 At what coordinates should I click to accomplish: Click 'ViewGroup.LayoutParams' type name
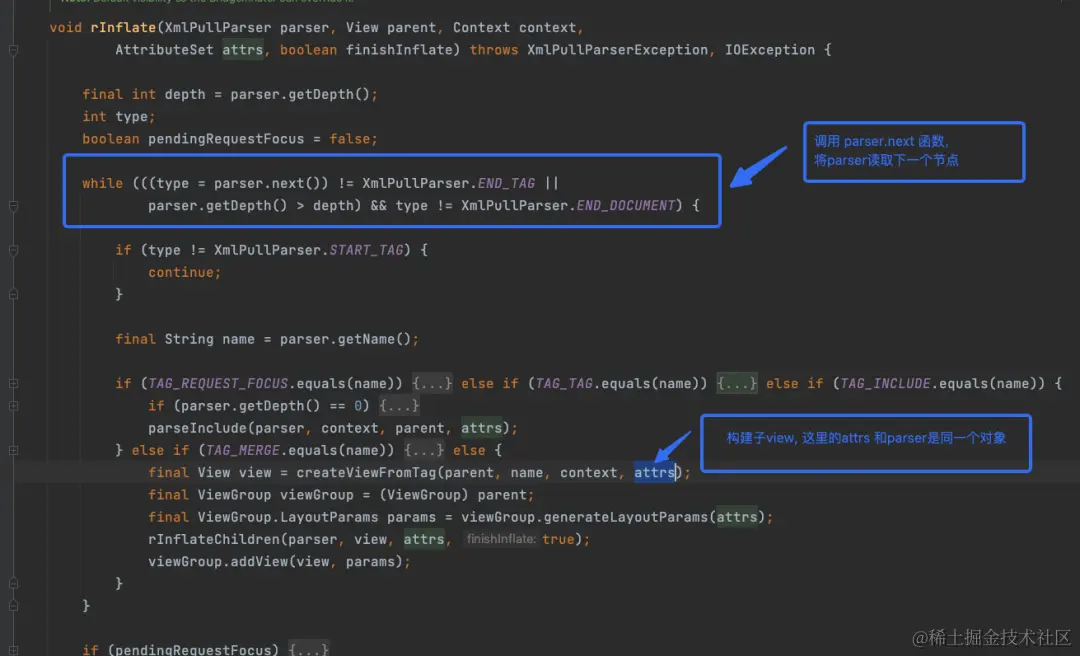pos(288,517)
